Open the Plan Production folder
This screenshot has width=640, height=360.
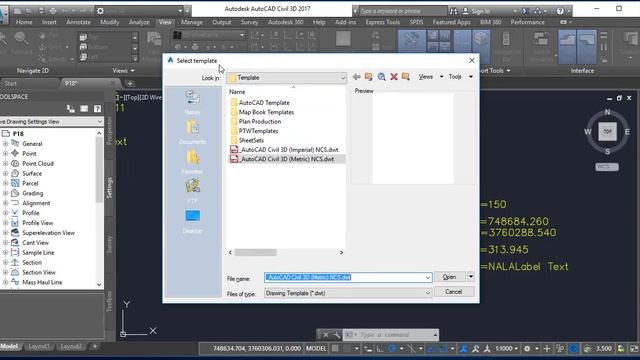[256, 122]
